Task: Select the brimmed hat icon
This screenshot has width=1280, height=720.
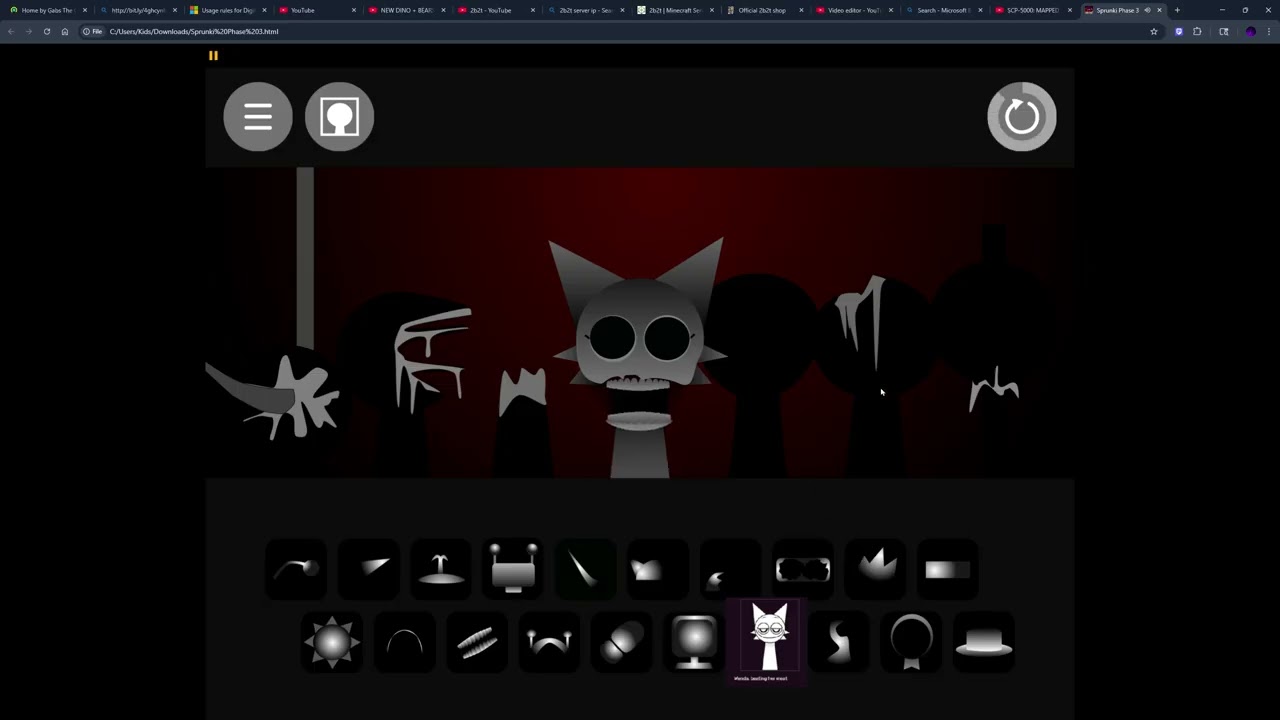Action: [984, 642]
